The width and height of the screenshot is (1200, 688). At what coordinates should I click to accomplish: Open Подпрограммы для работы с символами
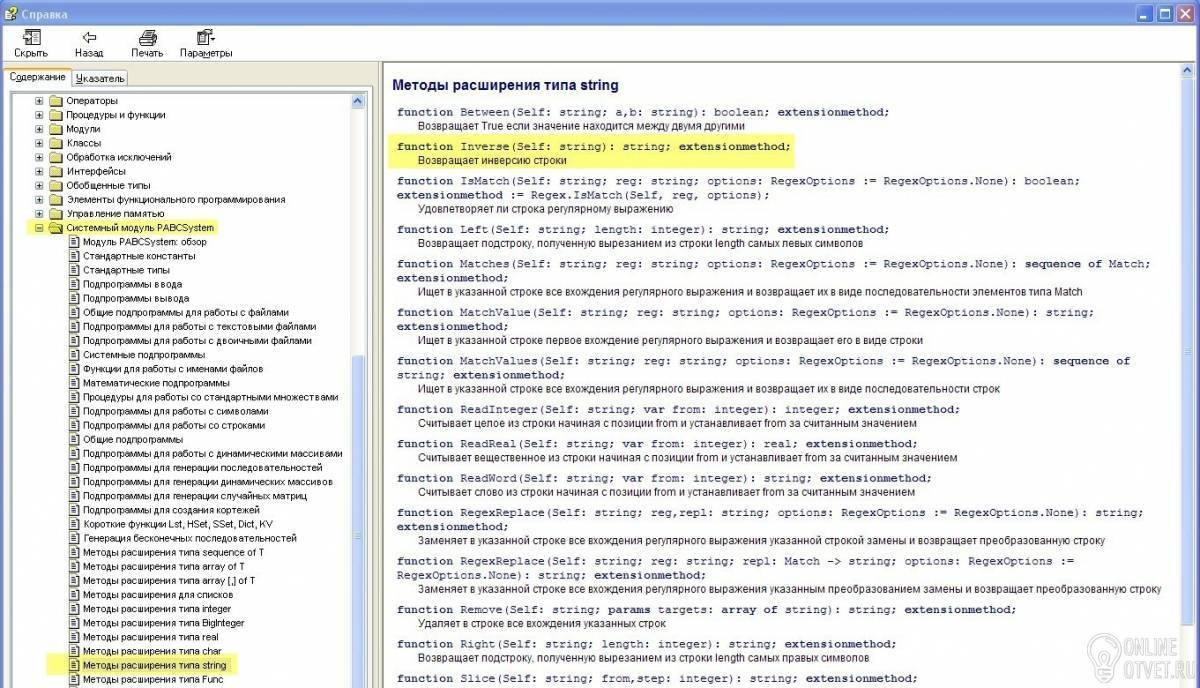tap(175, 411)
